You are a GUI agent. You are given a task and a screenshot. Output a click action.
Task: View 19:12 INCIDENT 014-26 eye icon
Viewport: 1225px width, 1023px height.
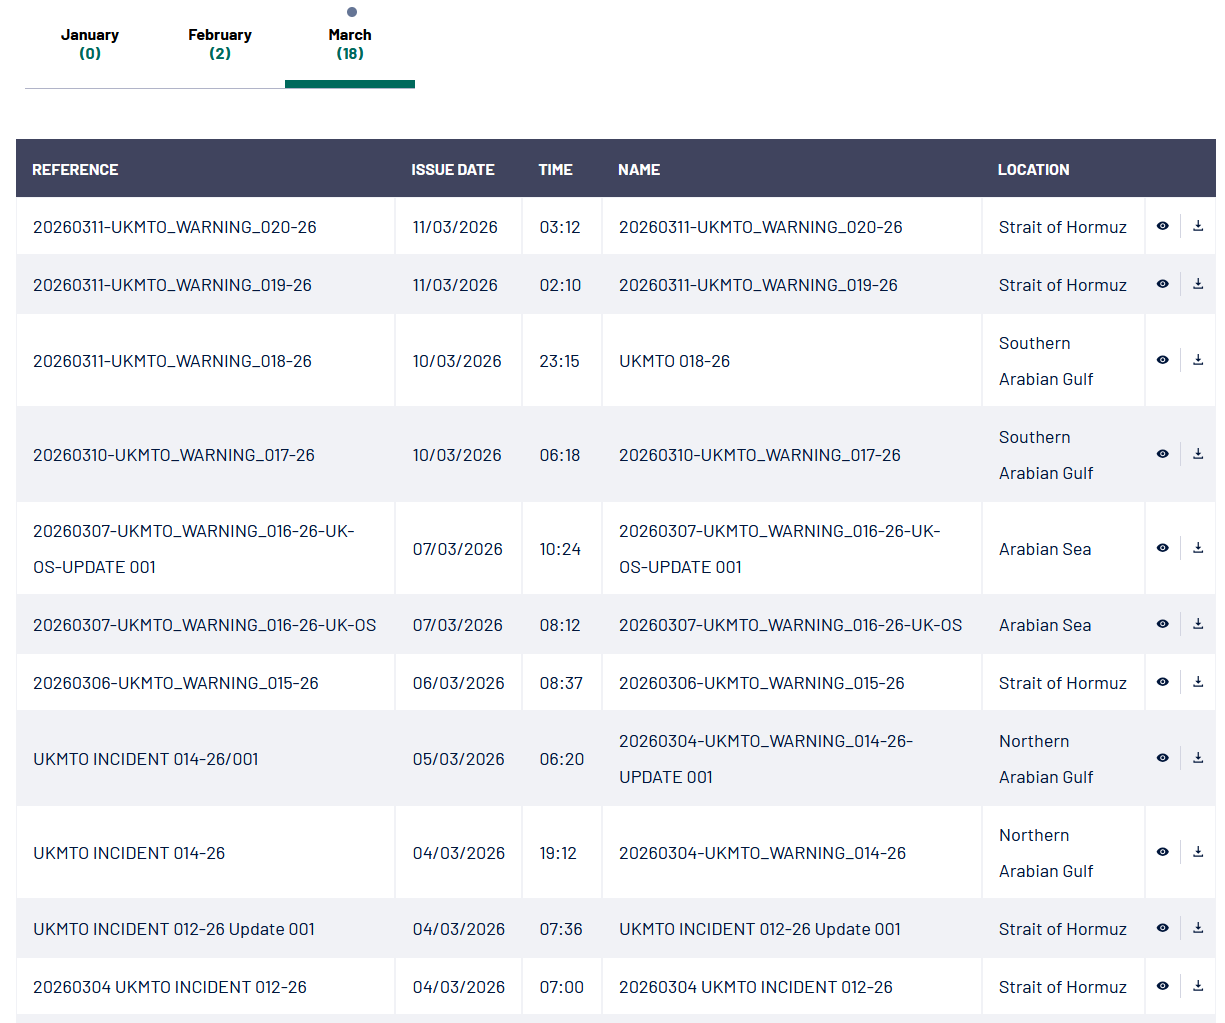tap(1162, 852)
